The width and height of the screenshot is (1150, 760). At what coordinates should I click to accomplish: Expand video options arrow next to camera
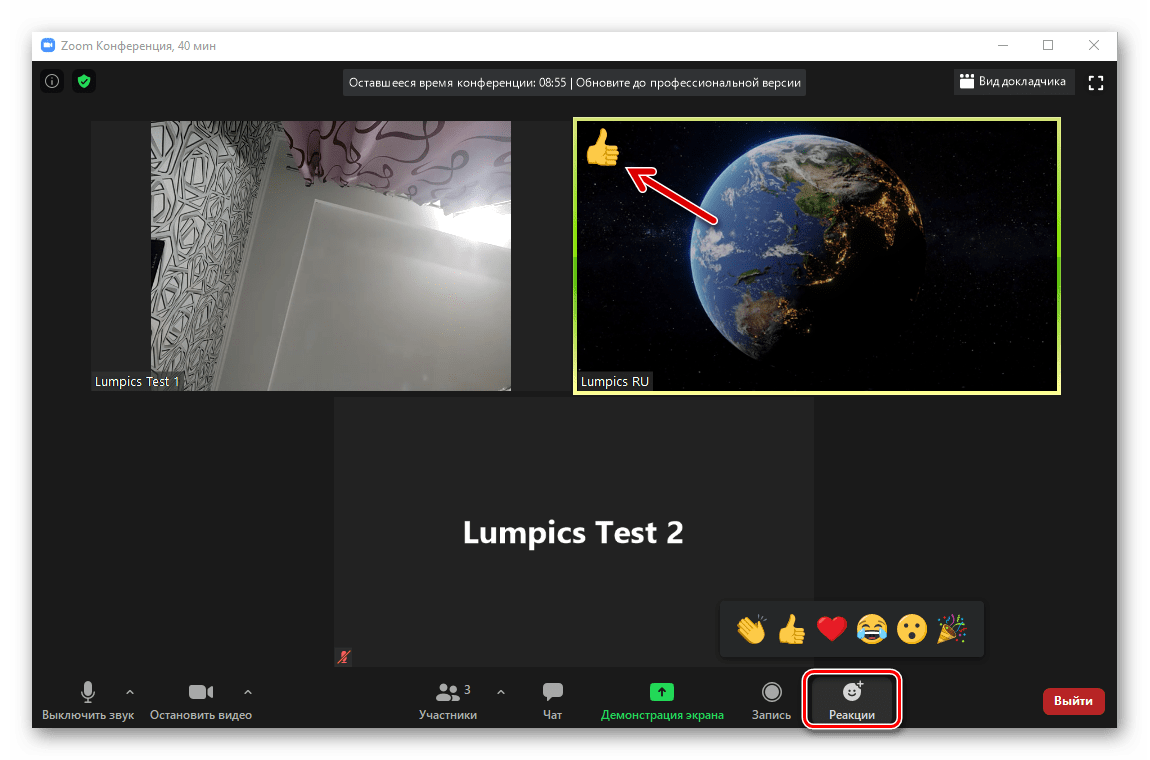248,692
